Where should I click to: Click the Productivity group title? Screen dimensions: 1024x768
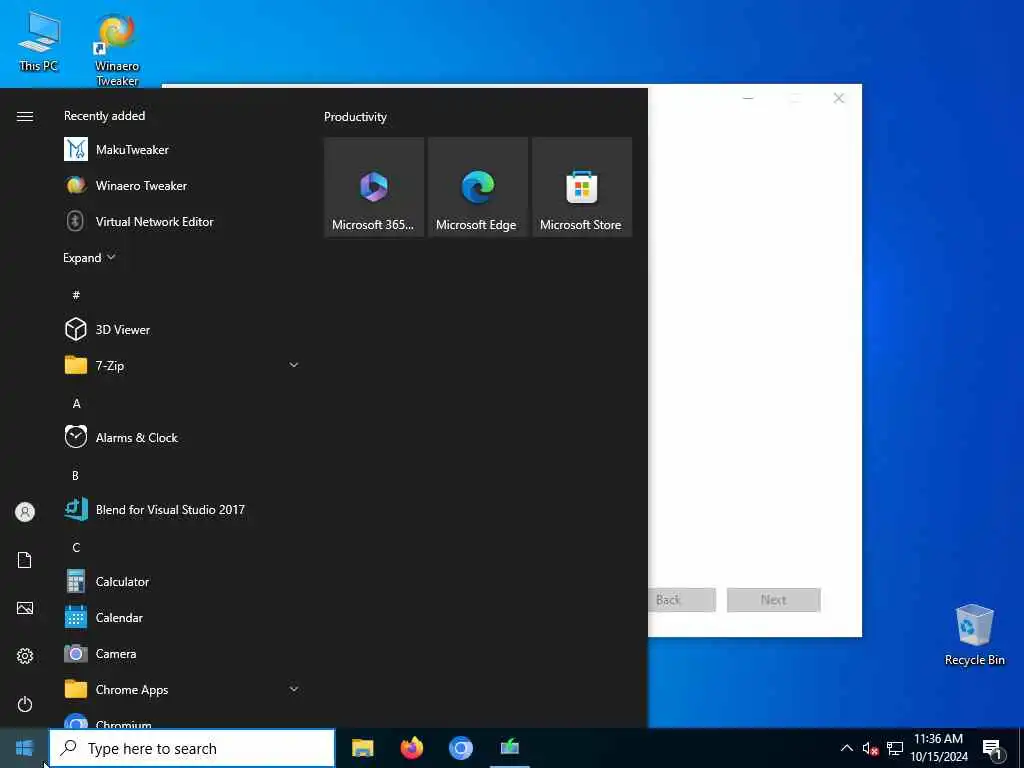point(355,117)
